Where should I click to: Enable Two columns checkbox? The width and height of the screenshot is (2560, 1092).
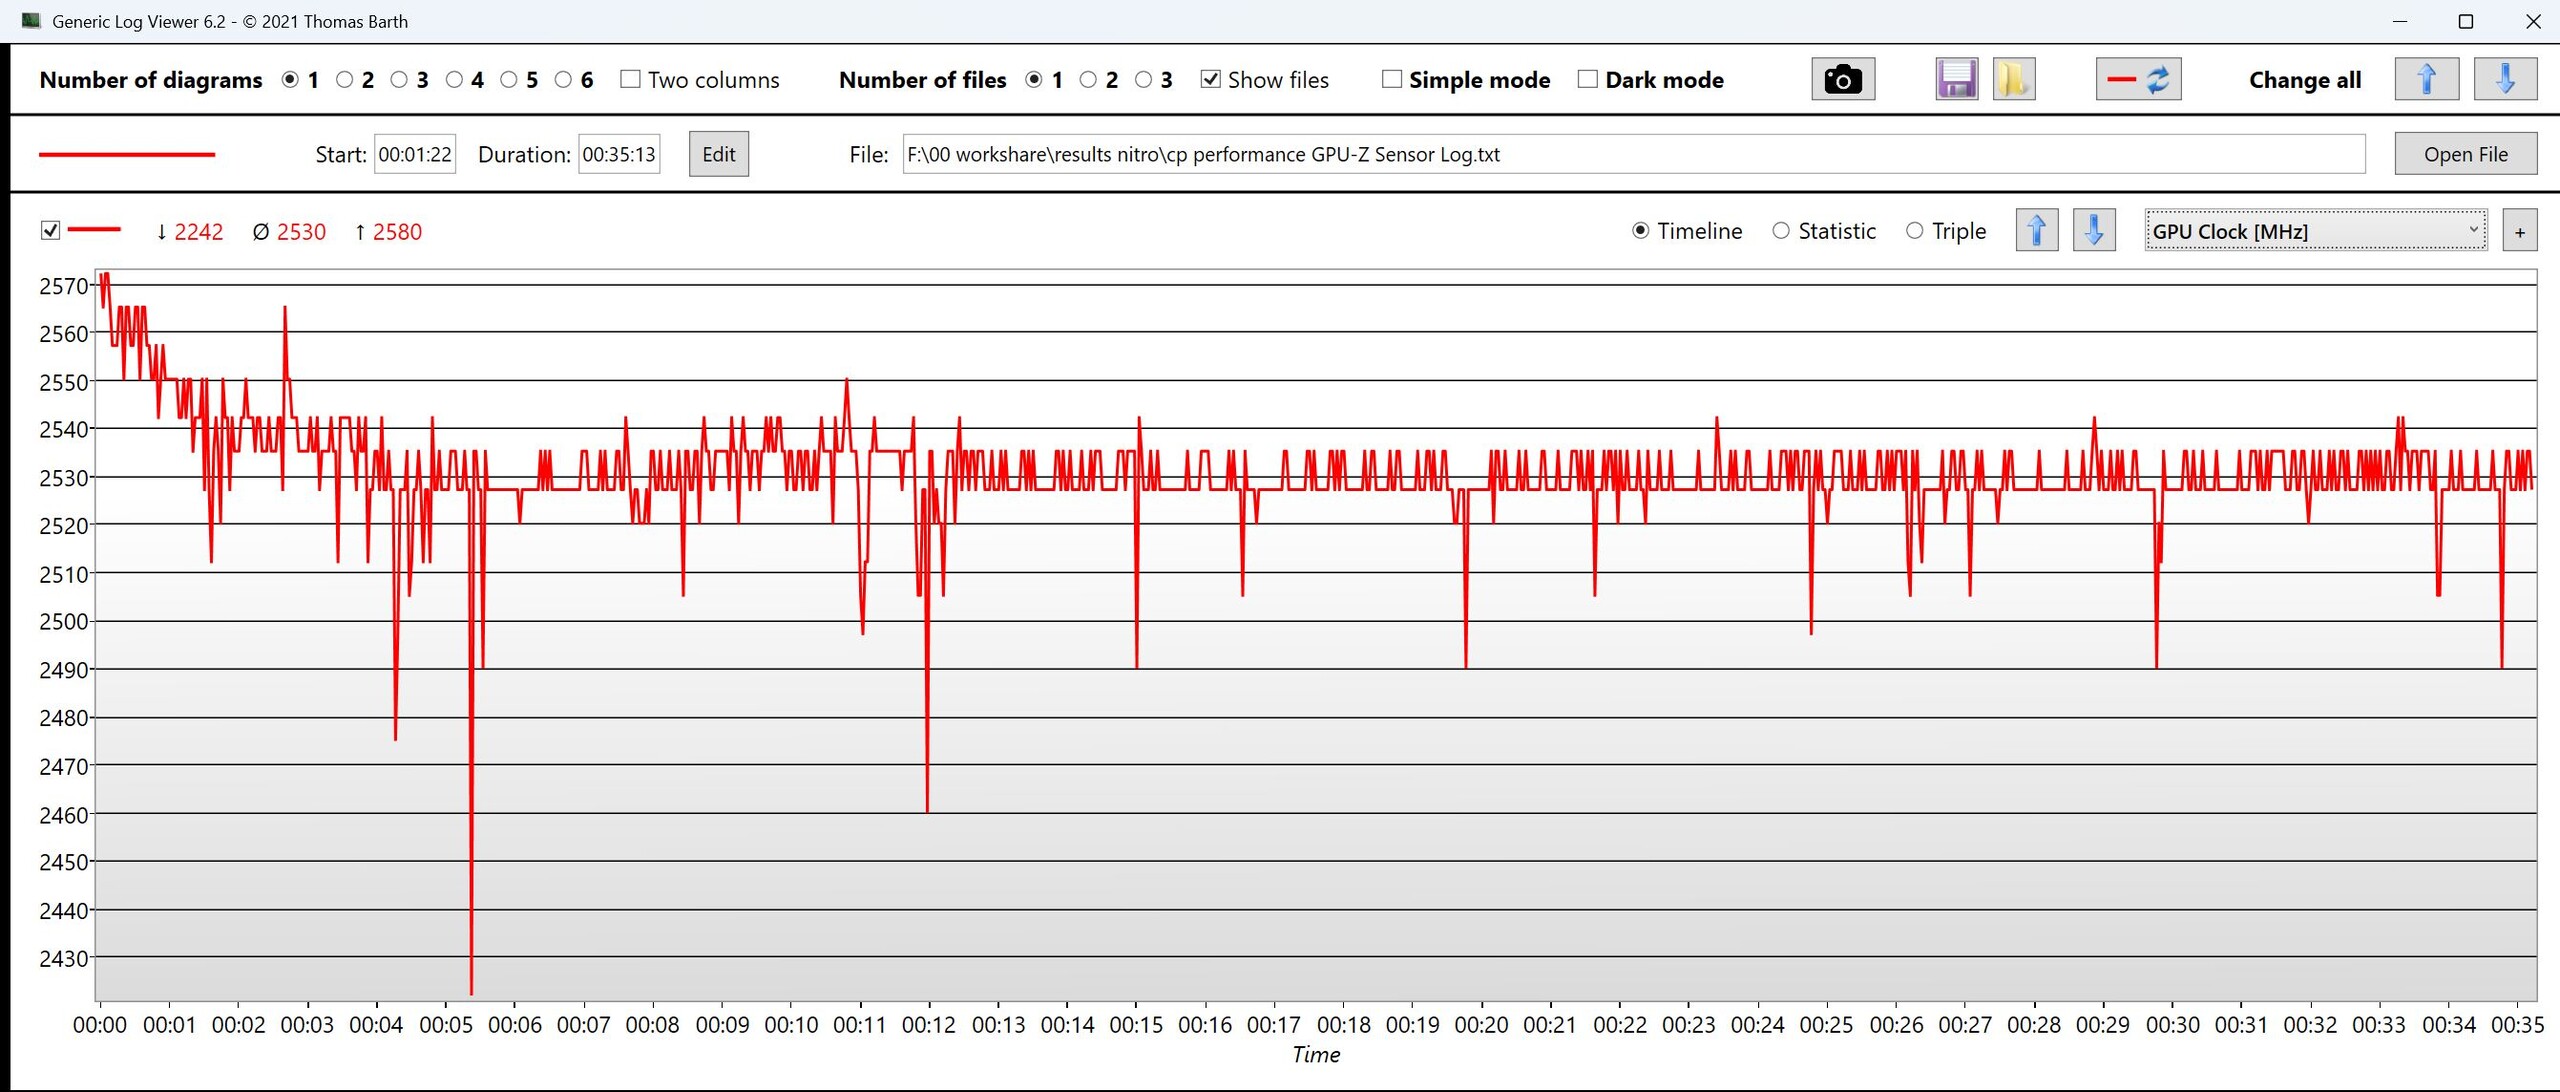(630, 79)
